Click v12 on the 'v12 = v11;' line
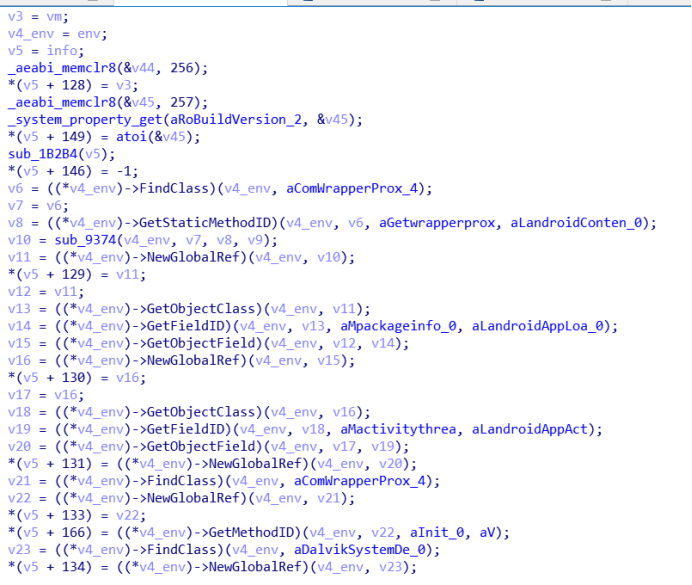This screenshot has width=692, height=585. pyautogui.click(x=19, y=292)
